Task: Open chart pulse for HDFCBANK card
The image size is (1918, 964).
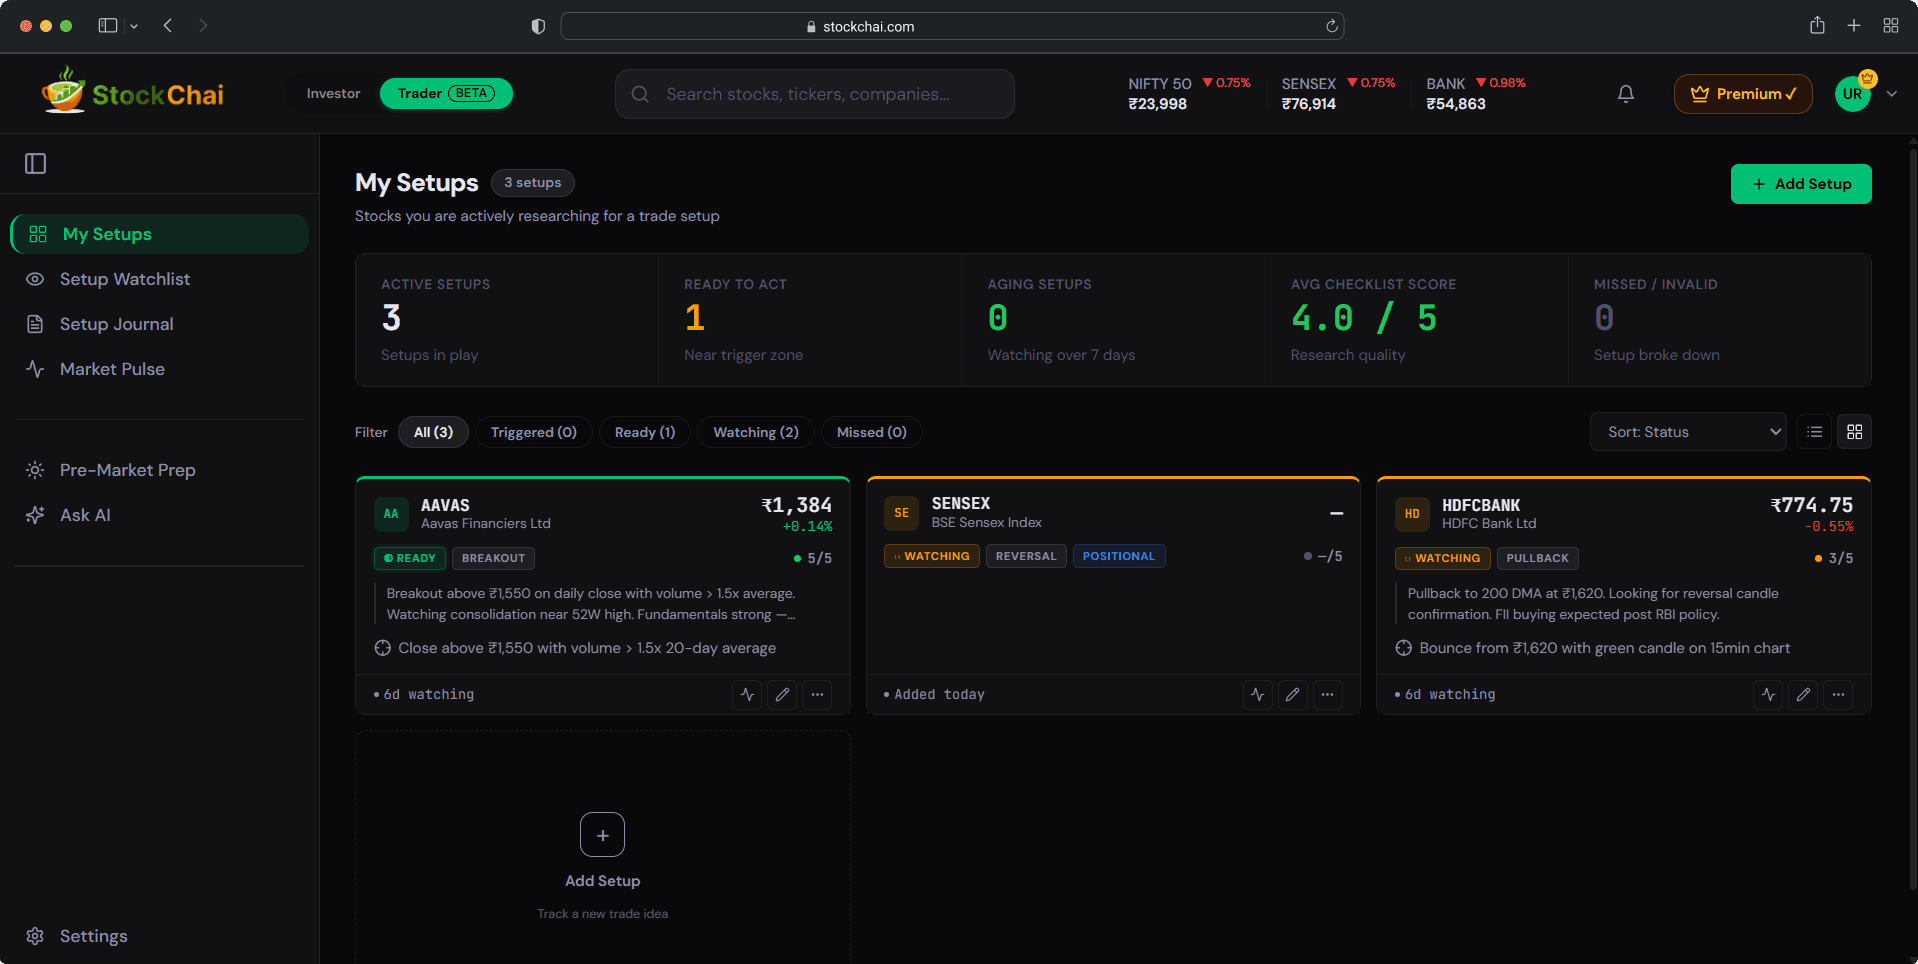Action: pyautogui.click(x=1768, y=694)
